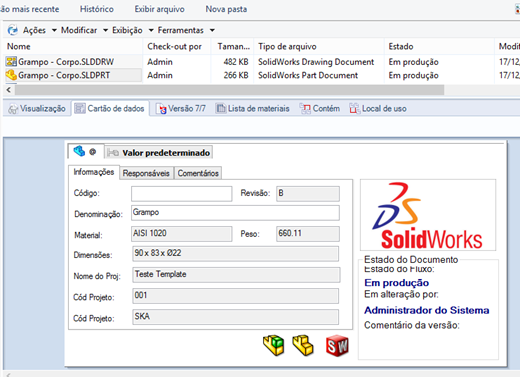The height and width of the screenshot is (377, 520).
Task: Sort by Check-out por column header
Action: click(177, 46)
